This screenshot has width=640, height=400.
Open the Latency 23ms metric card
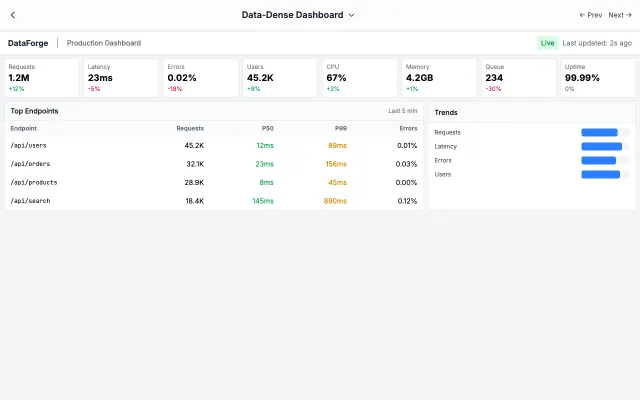coord(121,78)
